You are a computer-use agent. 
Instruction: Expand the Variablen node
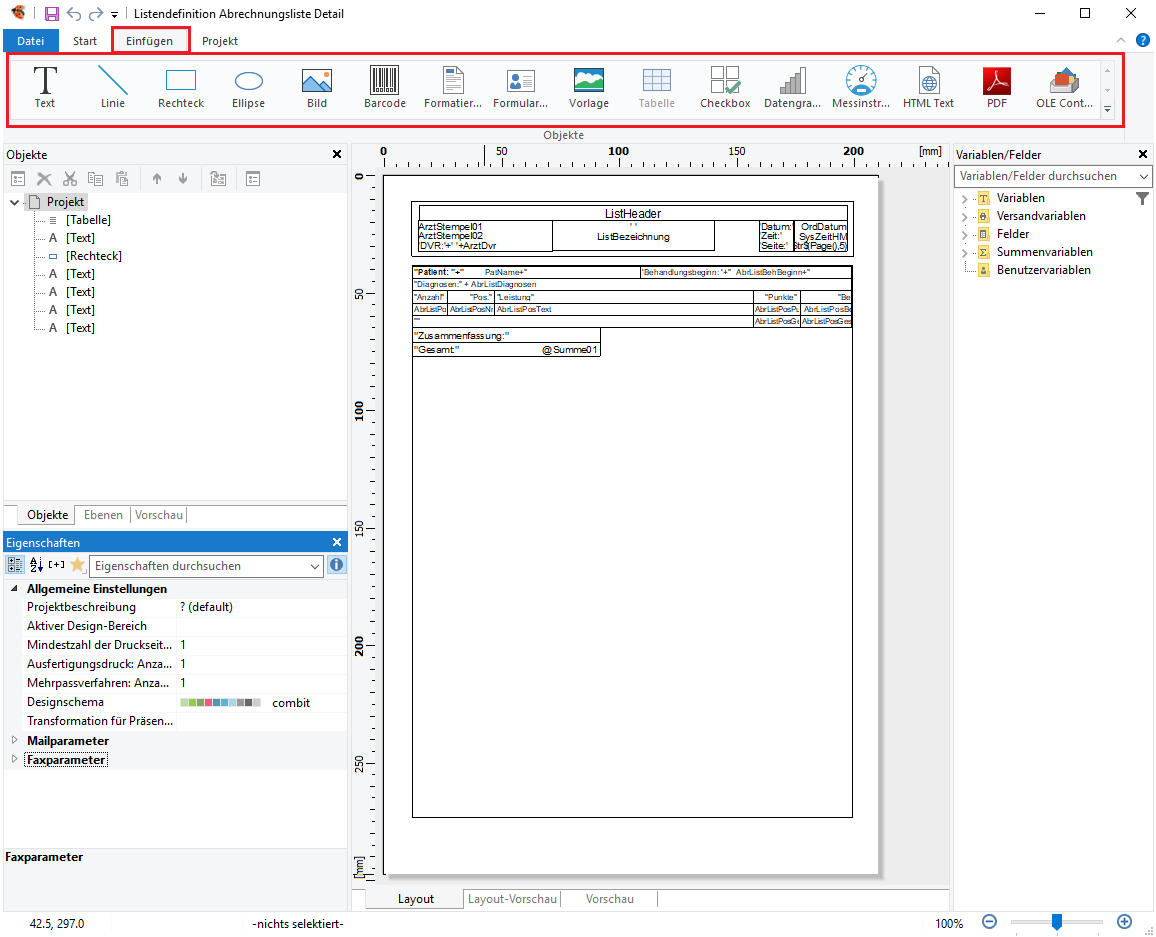[x=964, y=198]
